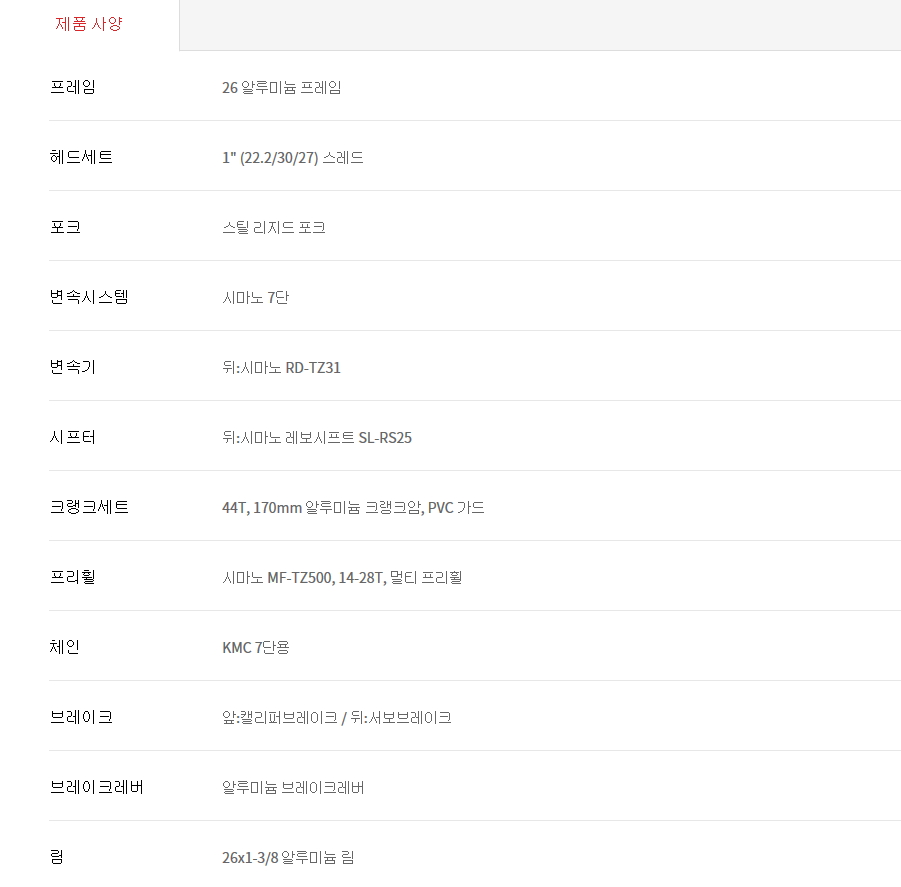
Task: Select the 시마노 7단 value
Action: pyautogui.click(x=255, y=298)
